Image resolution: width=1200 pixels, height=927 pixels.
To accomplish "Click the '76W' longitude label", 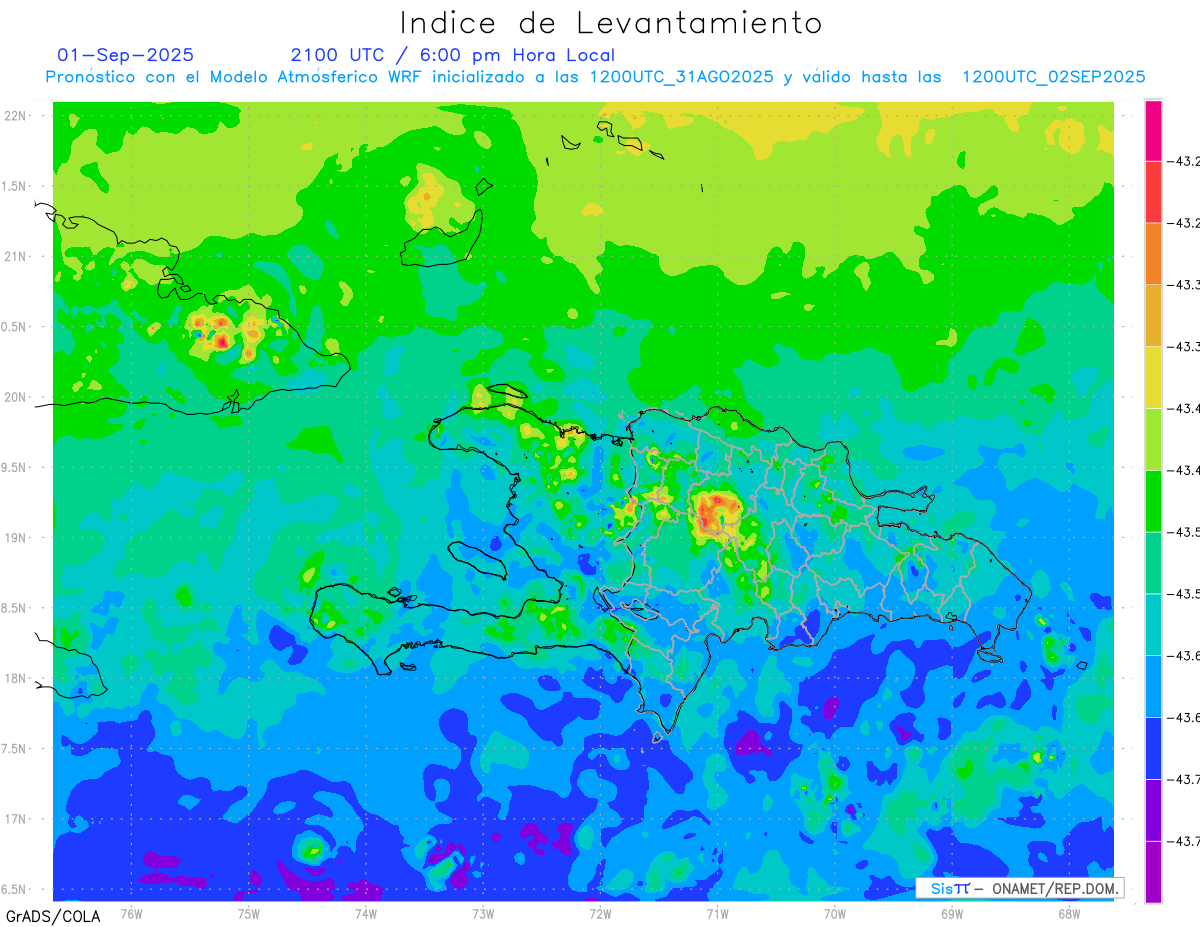I will [x=131, y=913].
